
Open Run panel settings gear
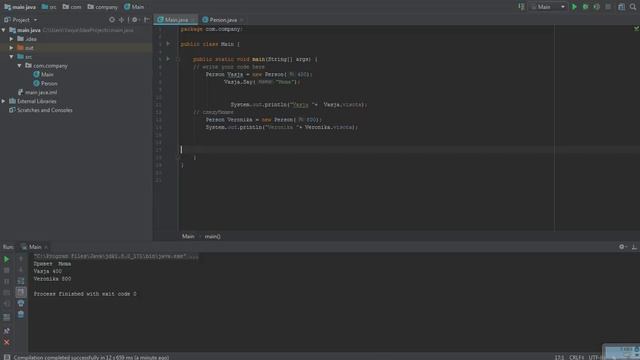(x=622, y=247)
